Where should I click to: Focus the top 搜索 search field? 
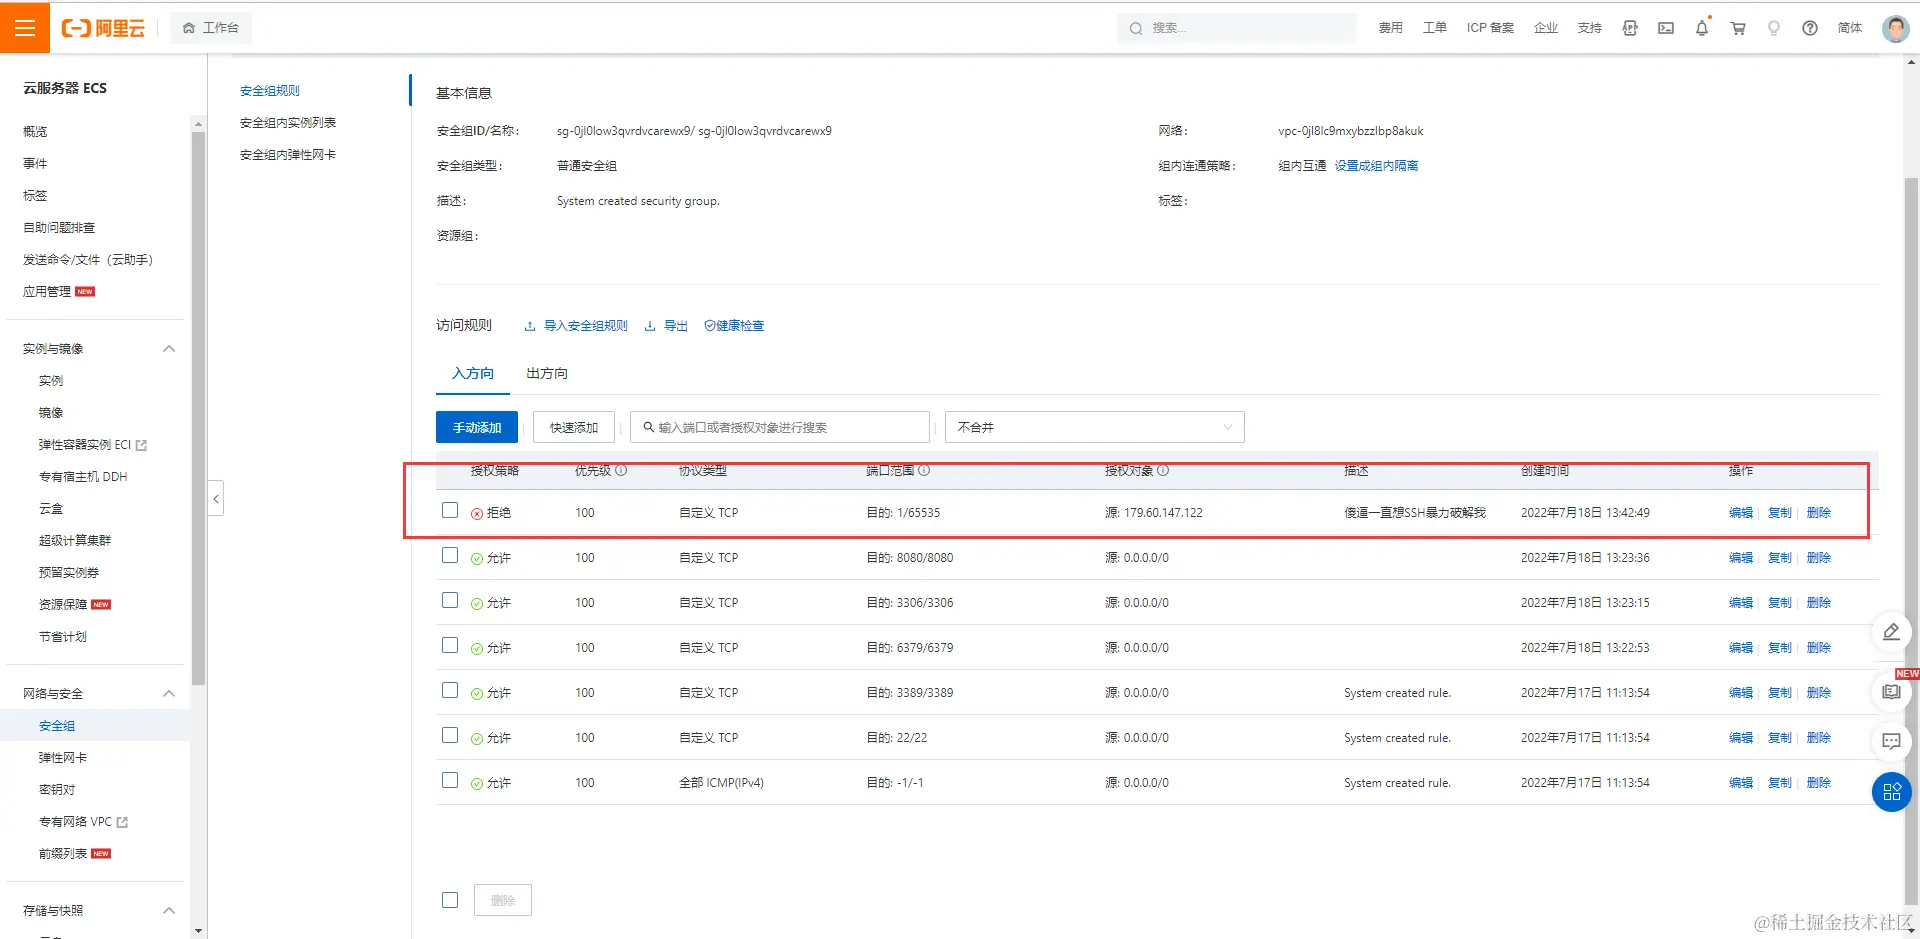tap(1237, 28)
